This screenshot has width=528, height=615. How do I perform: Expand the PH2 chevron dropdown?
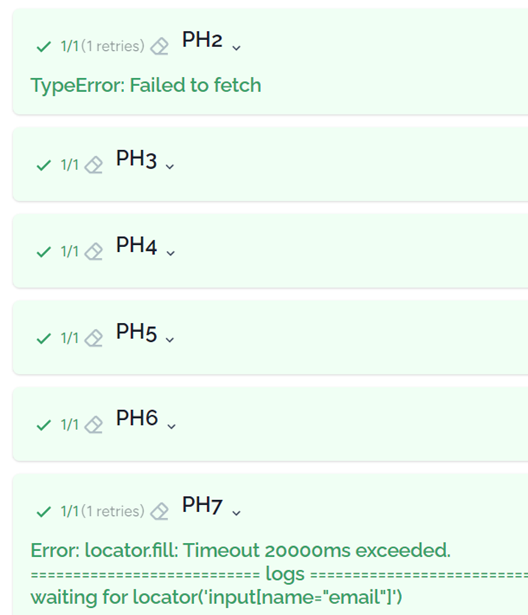click(236, 48)
